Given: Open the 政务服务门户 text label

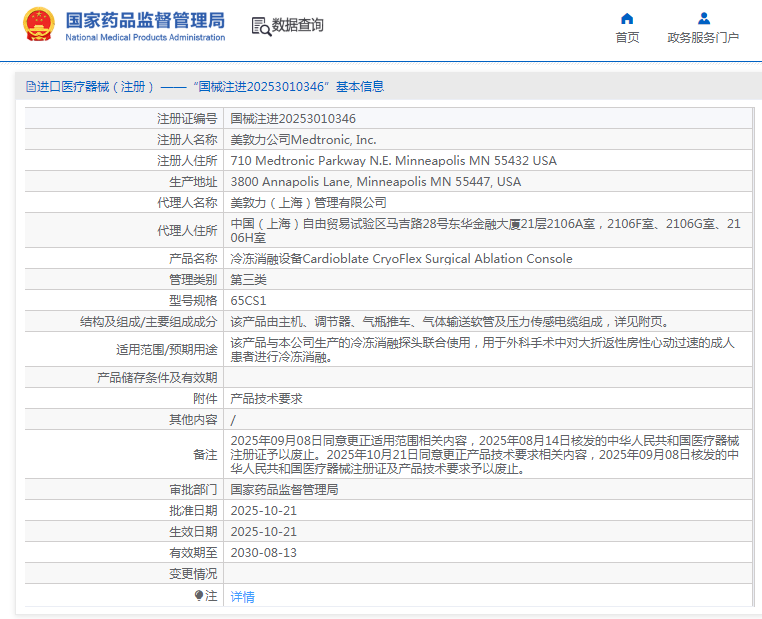Looking at the screenshot, I should click(703, 38).
